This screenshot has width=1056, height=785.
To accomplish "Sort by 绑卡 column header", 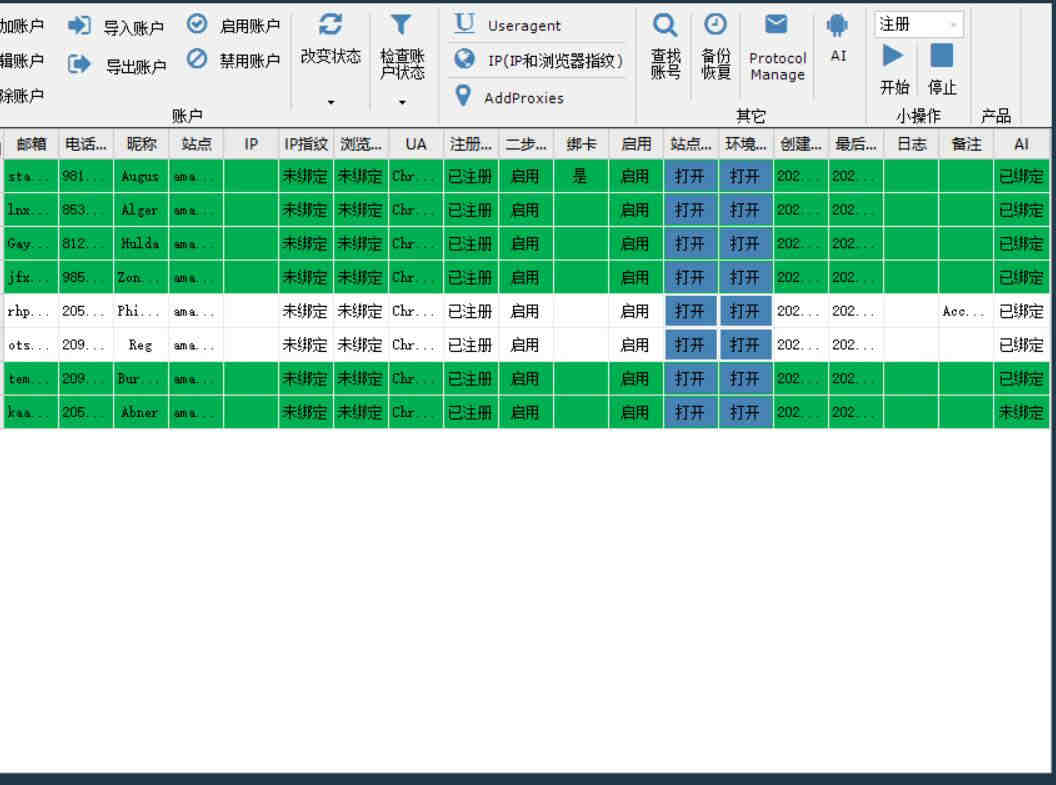I will (581, 143).
